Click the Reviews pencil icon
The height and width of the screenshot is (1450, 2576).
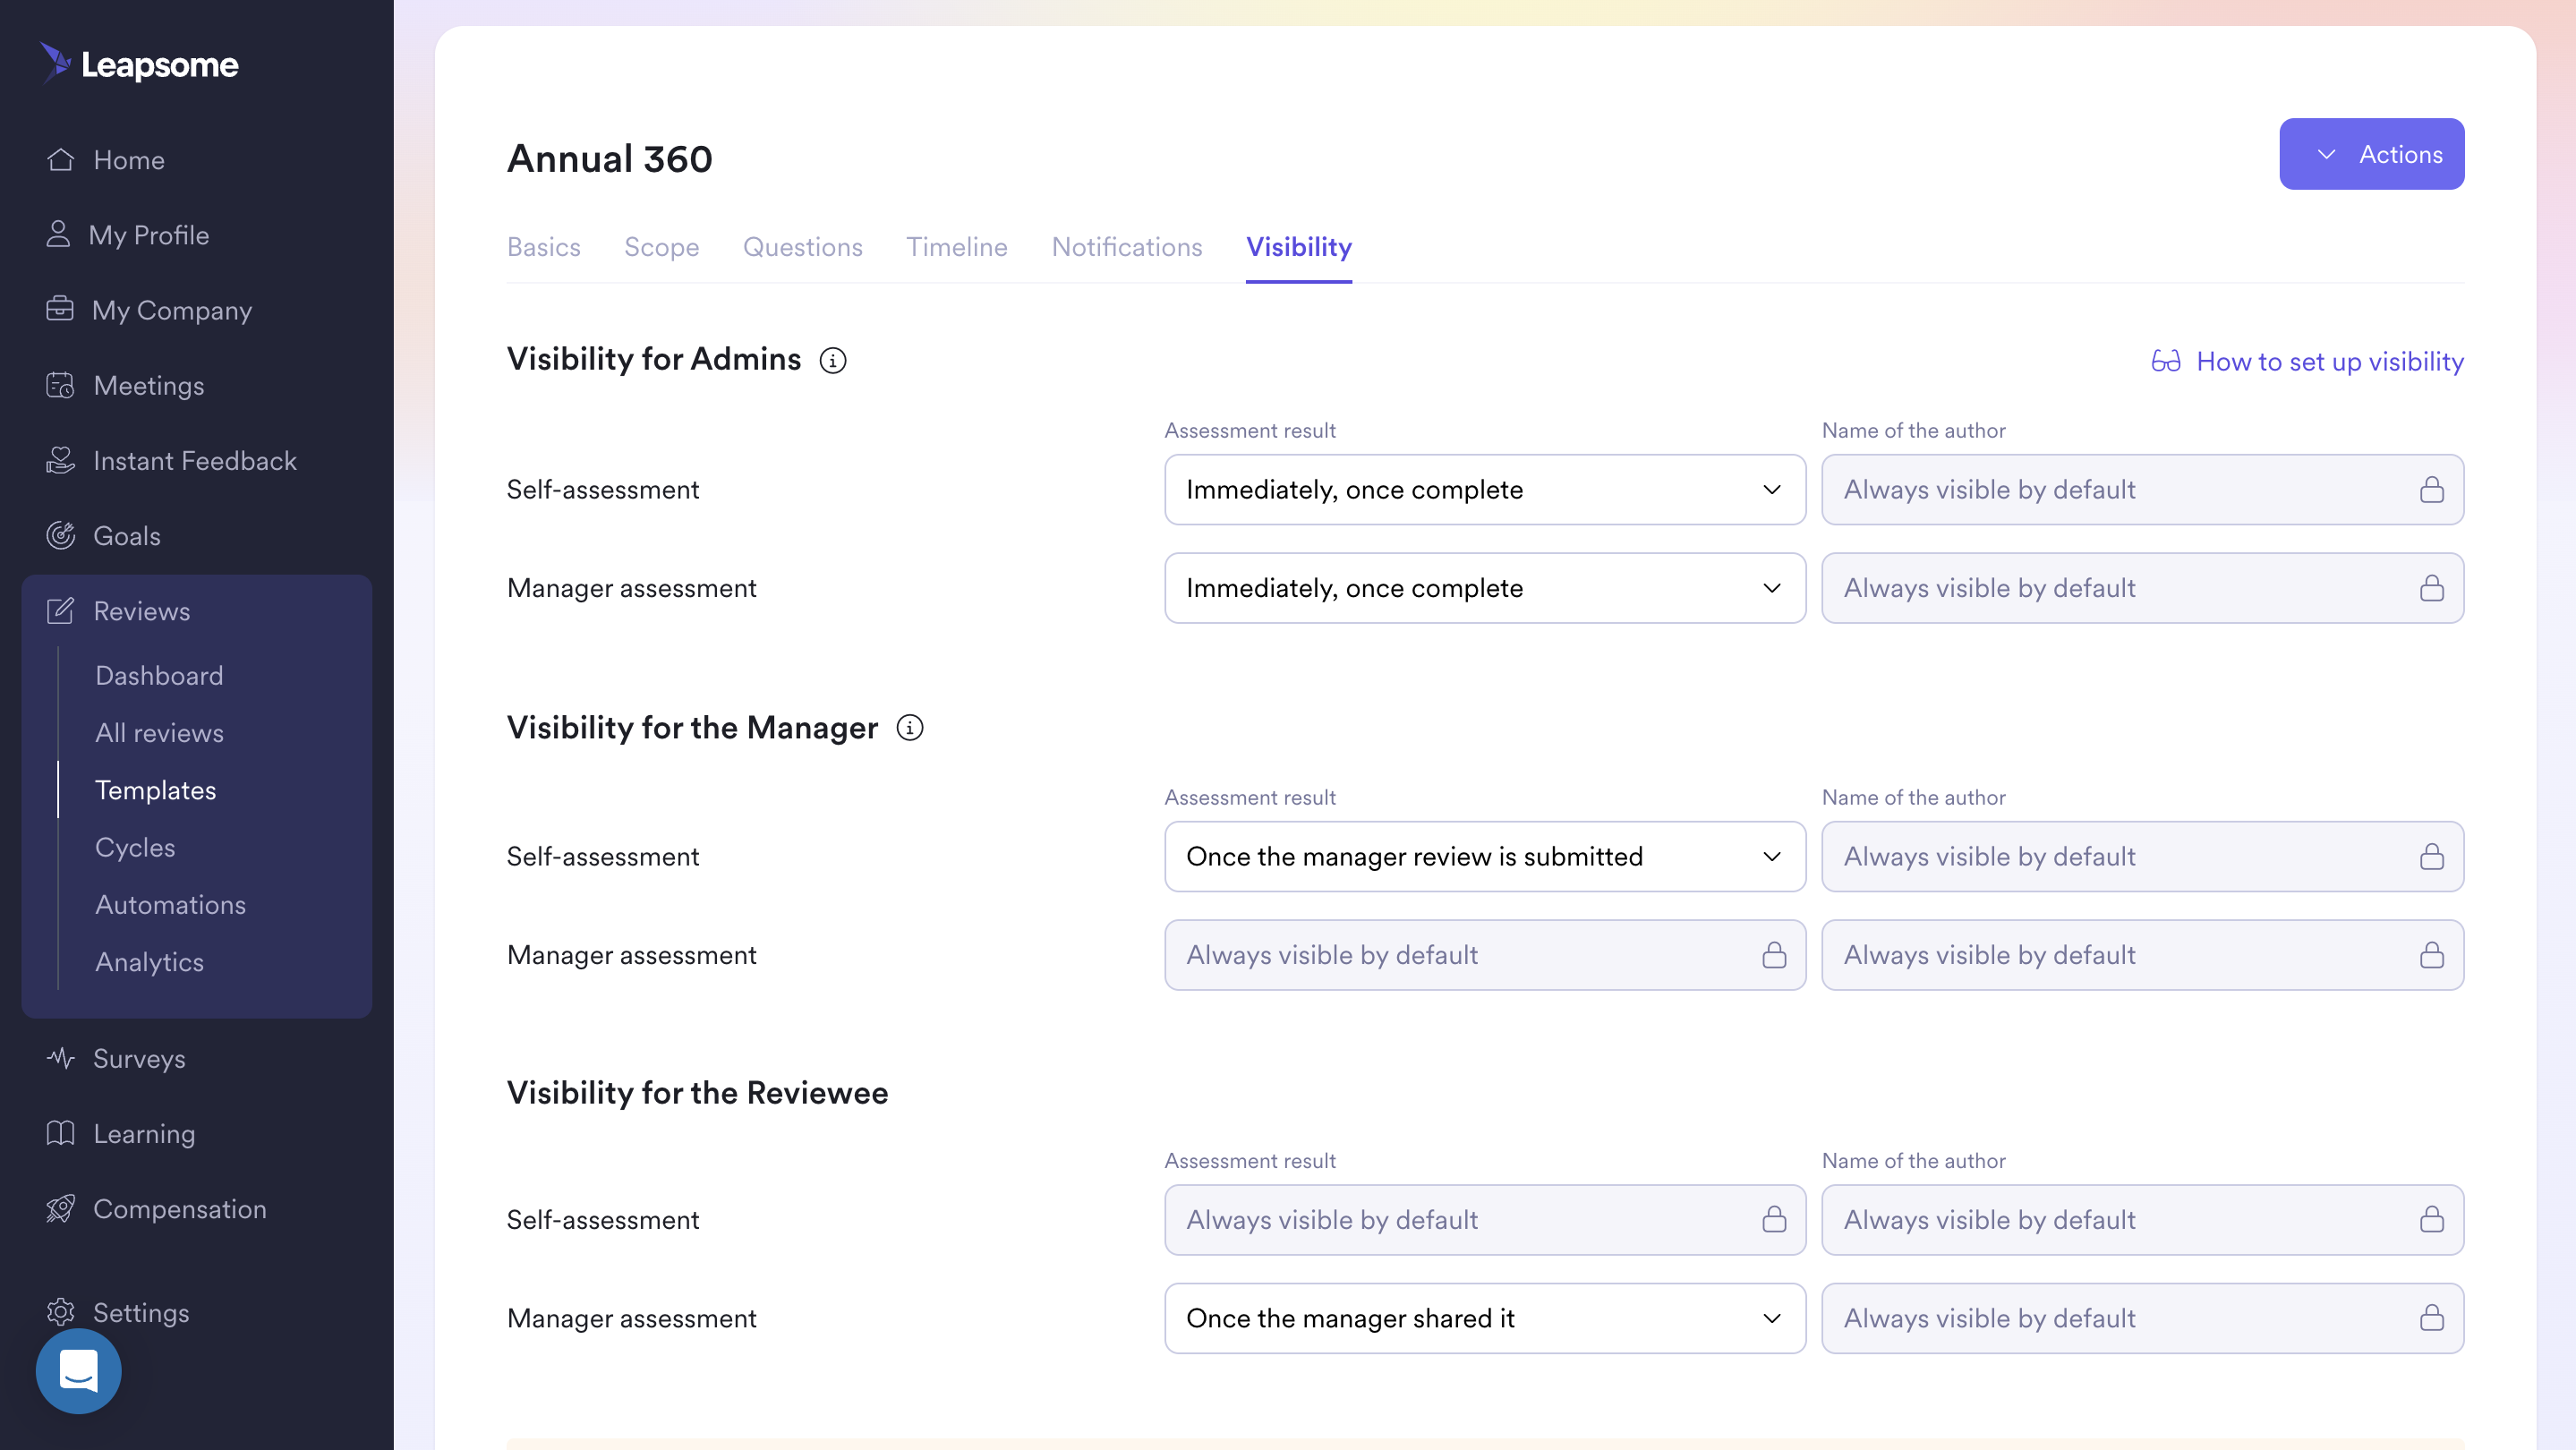(x=60, y=610)
